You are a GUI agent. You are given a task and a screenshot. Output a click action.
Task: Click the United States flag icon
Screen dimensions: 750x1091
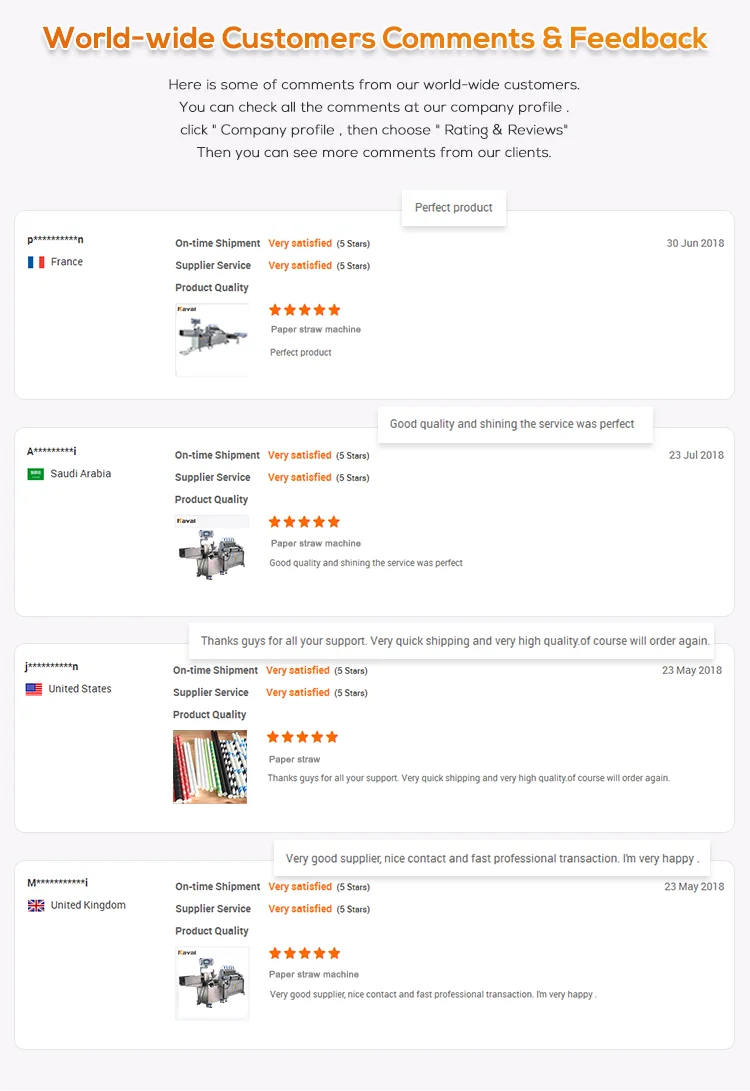34,689
